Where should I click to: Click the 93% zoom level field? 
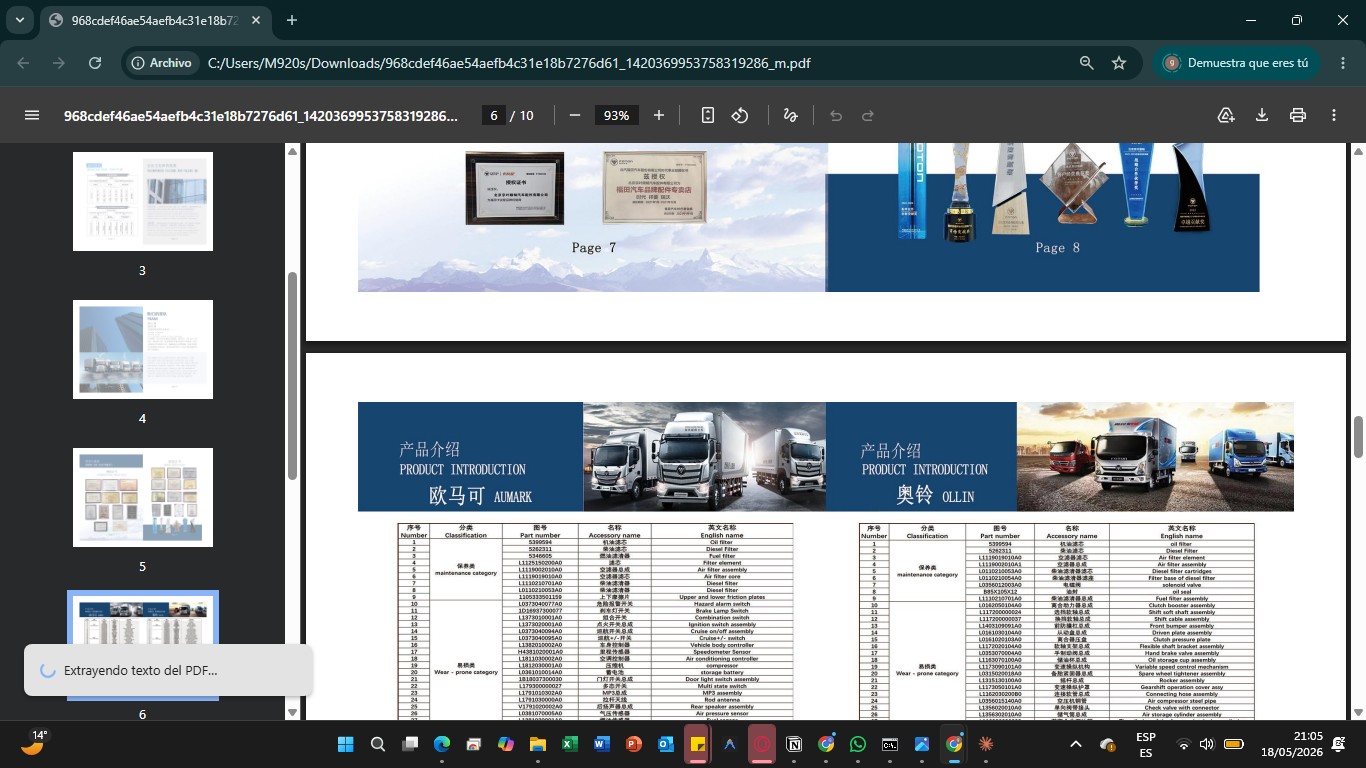[x=617, y=115]
